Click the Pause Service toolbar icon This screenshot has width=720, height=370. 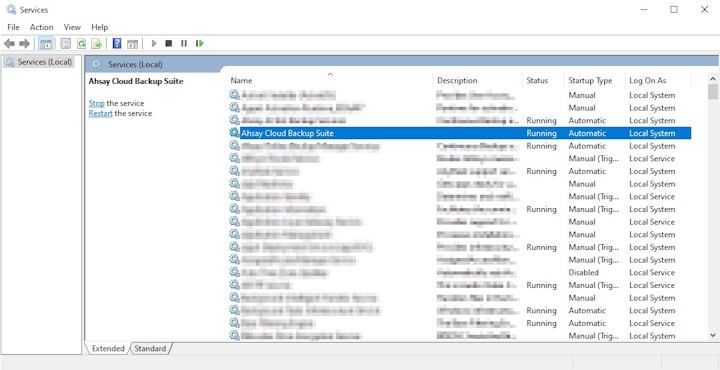pos(184,44)
